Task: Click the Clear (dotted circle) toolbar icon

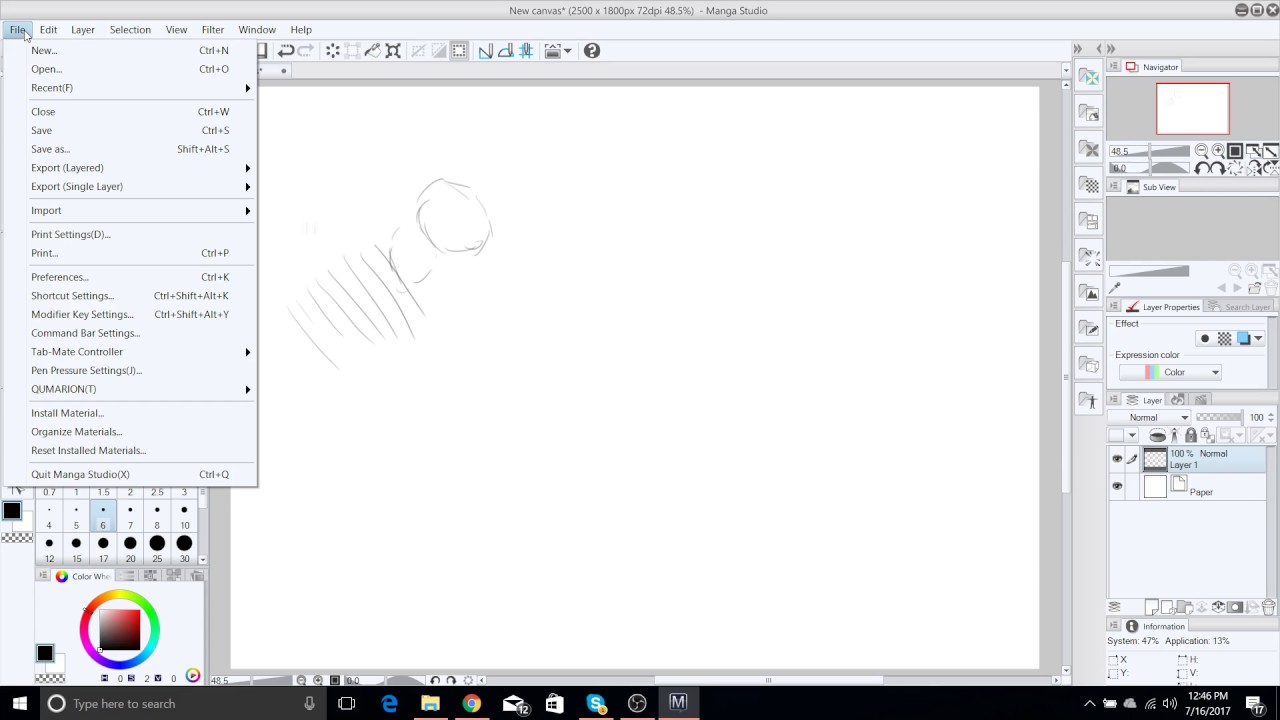Action: (x=333, y=51)
